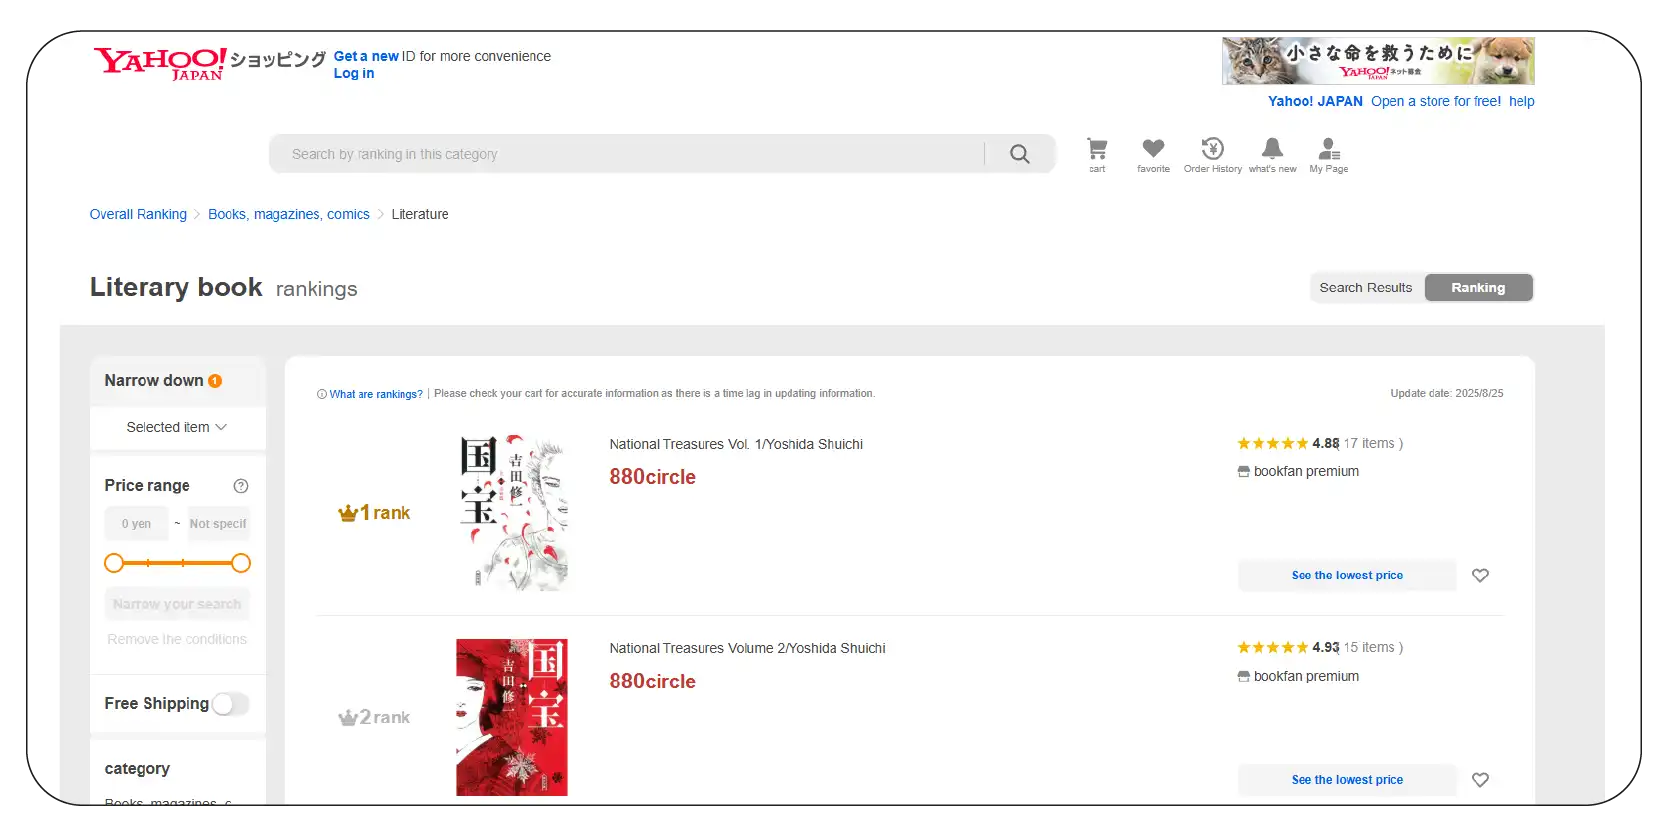
Task: Favorite National Treasures Volume 2 with heart
Action: (x=1480, y=780)
